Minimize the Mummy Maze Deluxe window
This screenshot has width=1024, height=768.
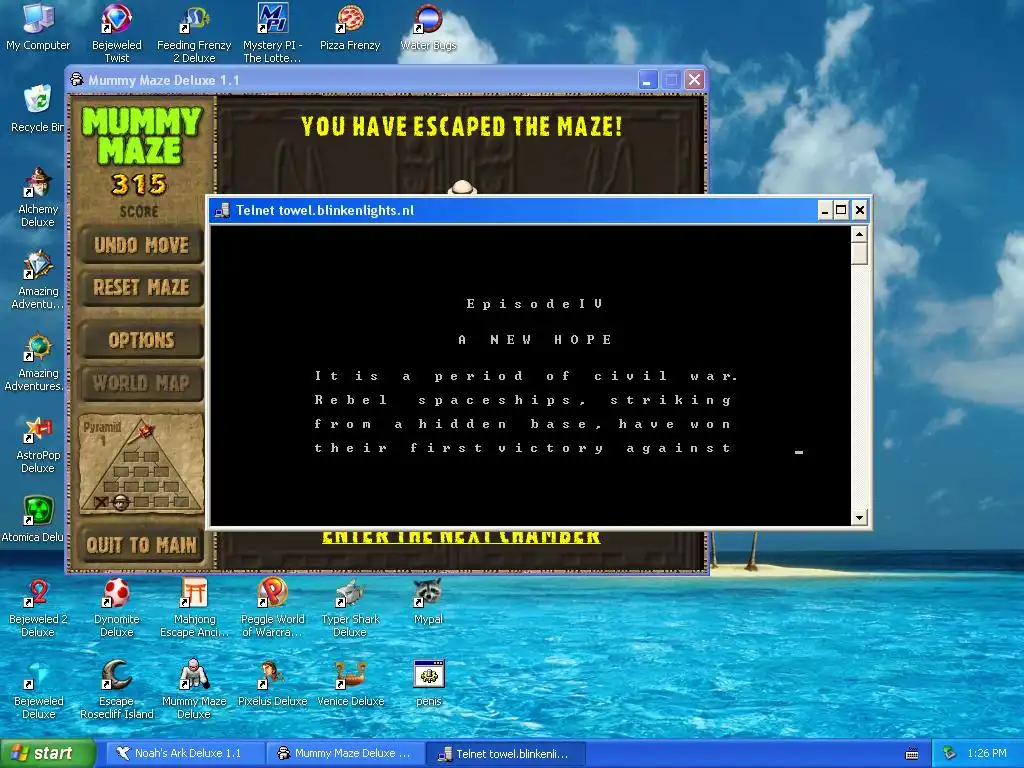647,80
